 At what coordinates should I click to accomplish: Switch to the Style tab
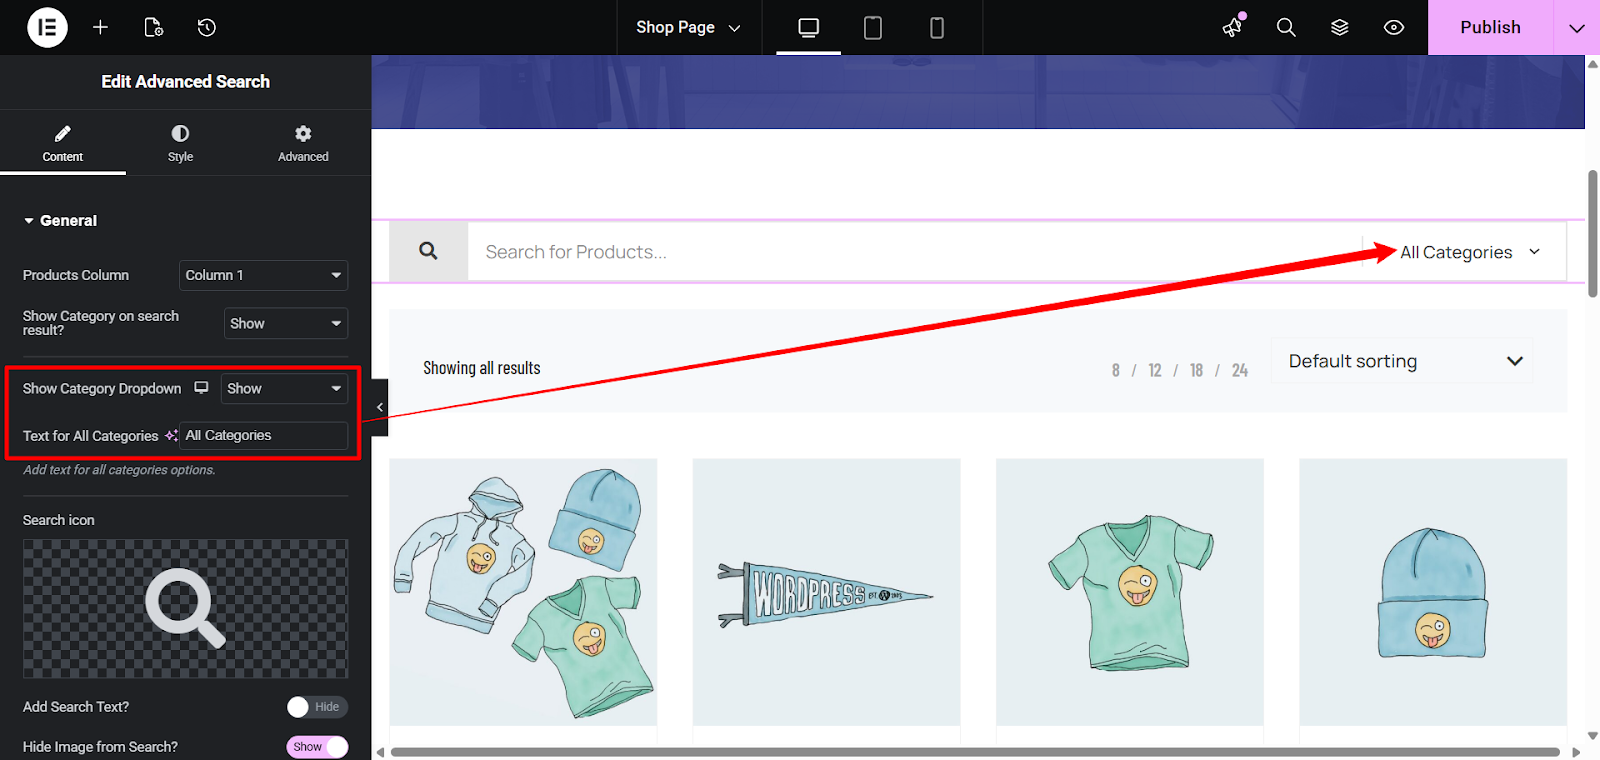180,143
